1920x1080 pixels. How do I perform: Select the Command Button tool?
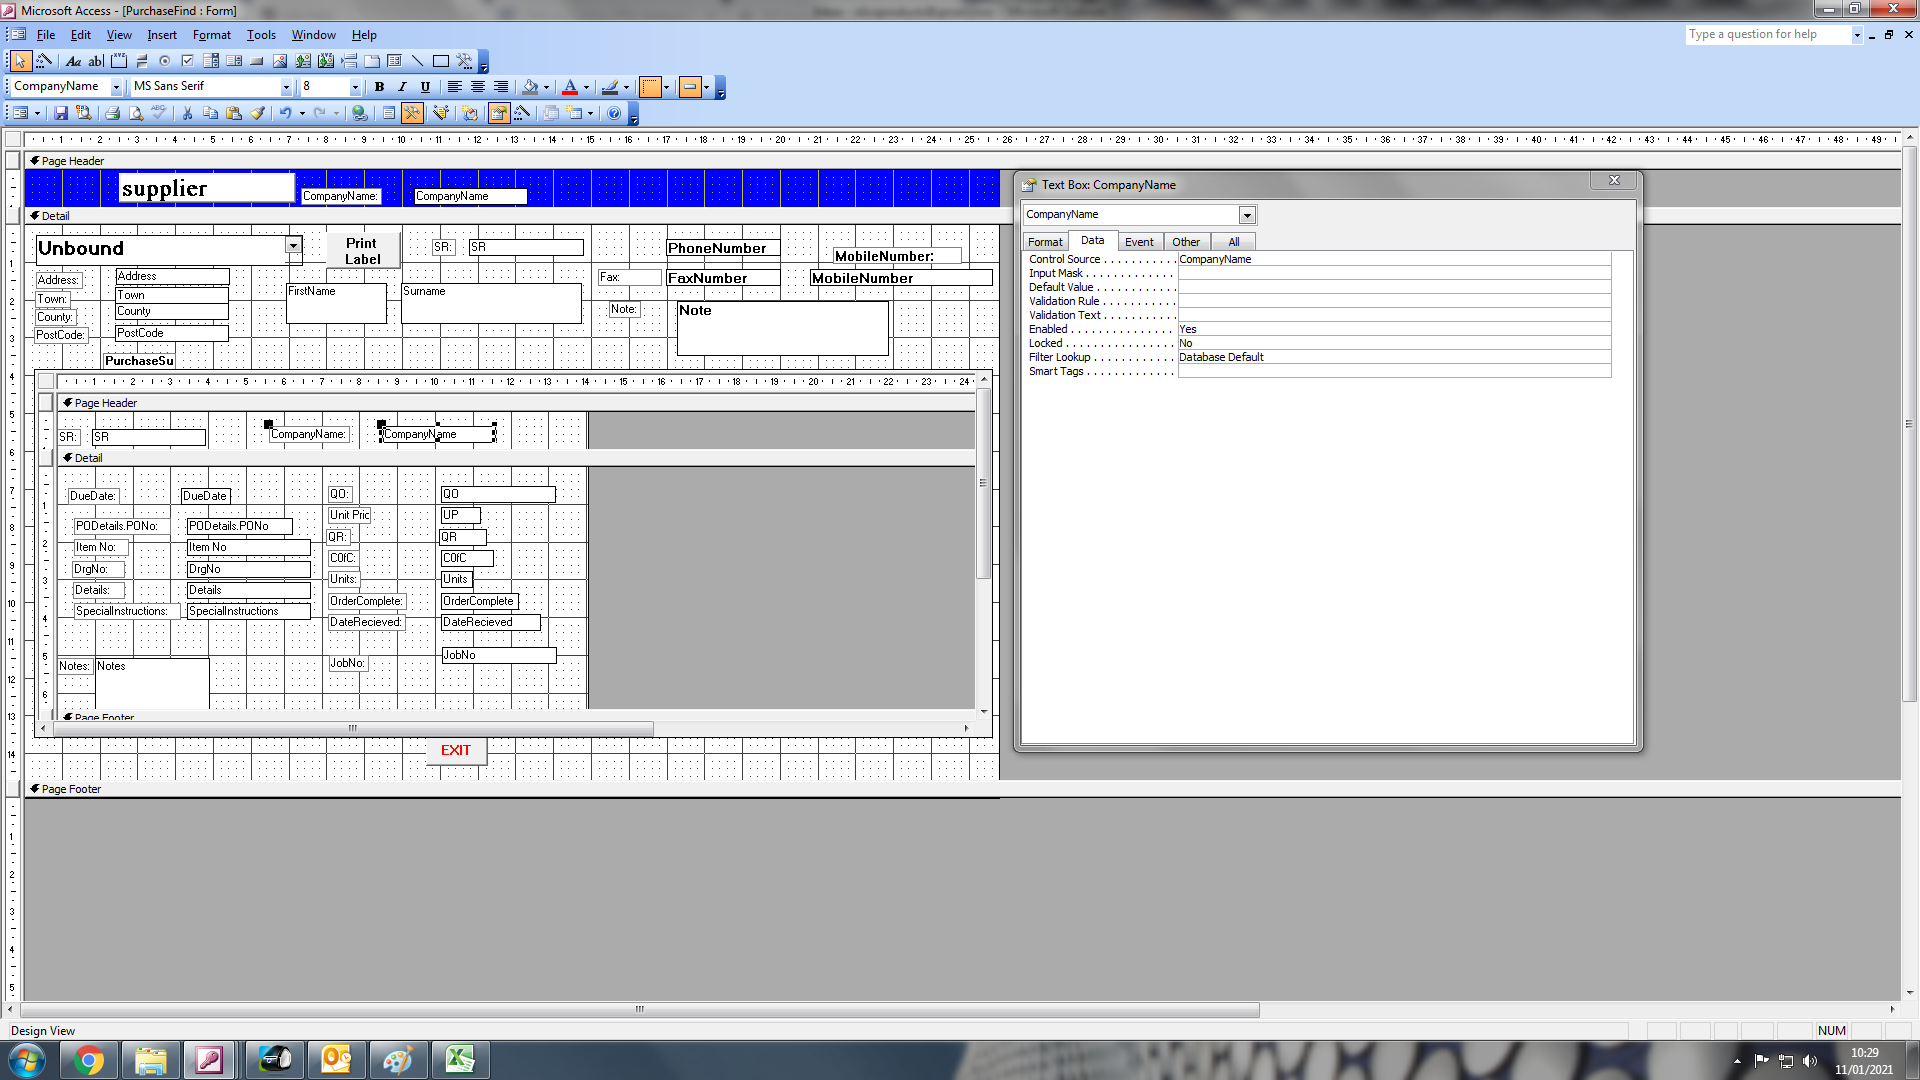pos(257,61)
